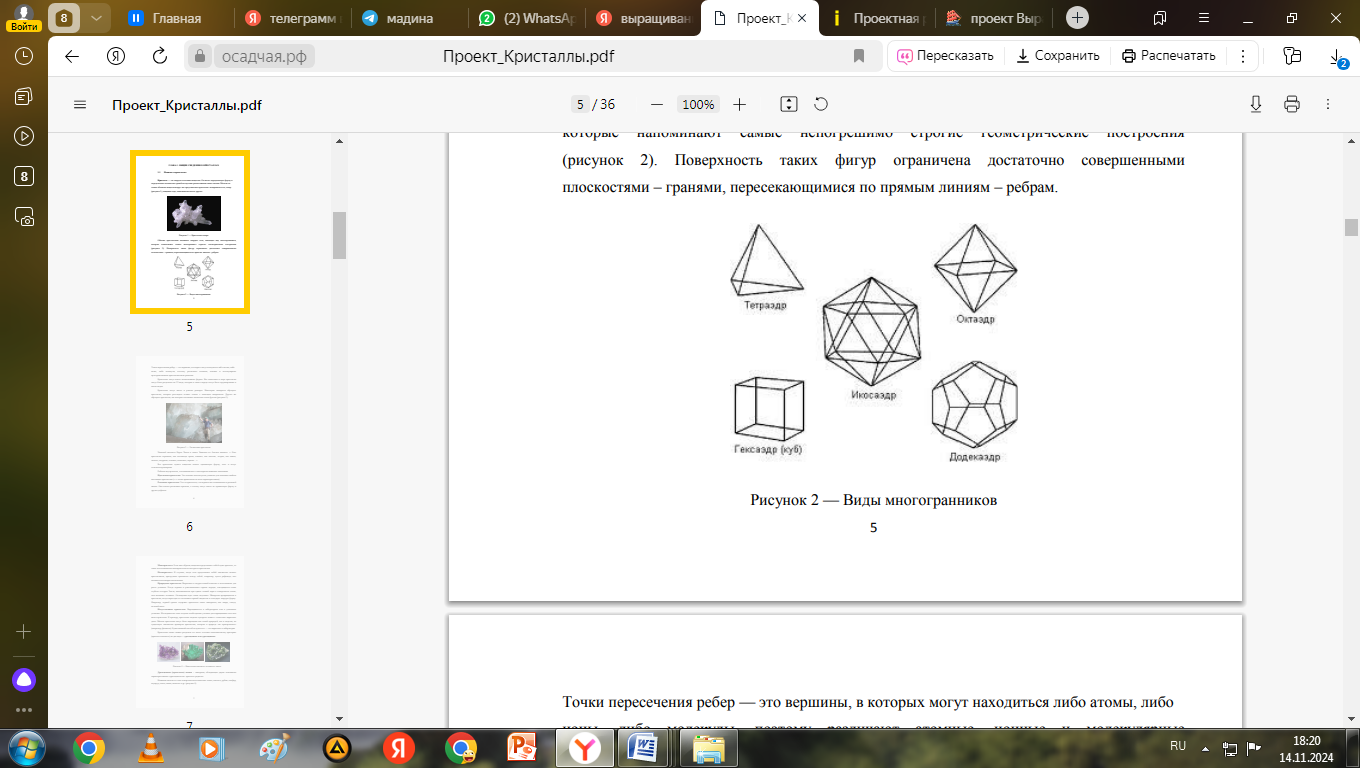Click the Сохранить button
The image size is (1360, 768).
coord(1057,56)
